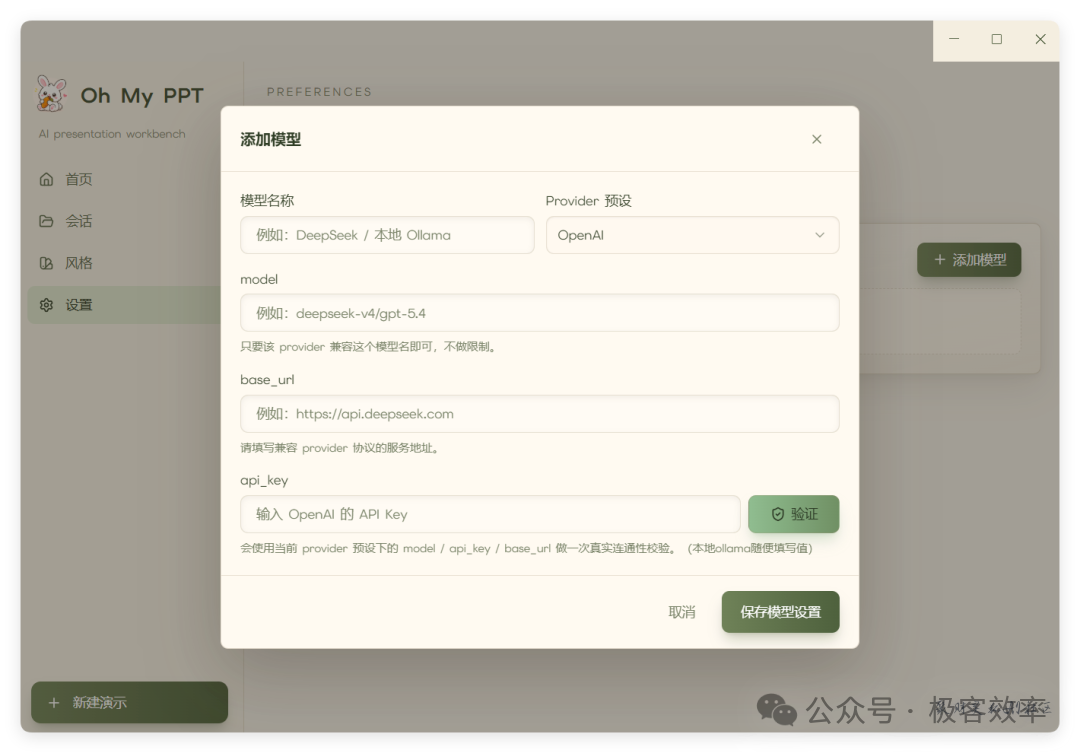
Task: Click 保存模型设置 to save the model settings
Action: (x=780, y=612)
